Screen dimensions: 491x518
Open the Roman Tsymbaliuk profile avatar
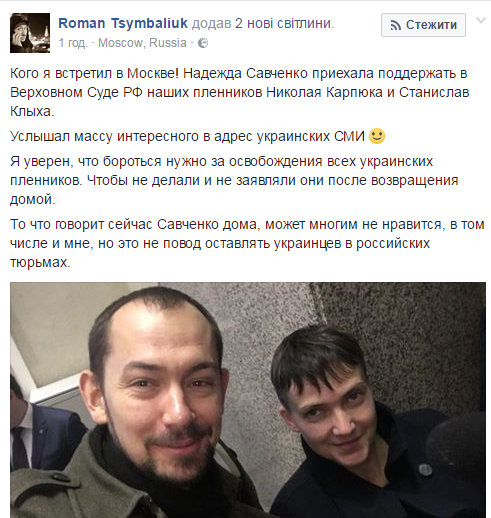point(30,33)
